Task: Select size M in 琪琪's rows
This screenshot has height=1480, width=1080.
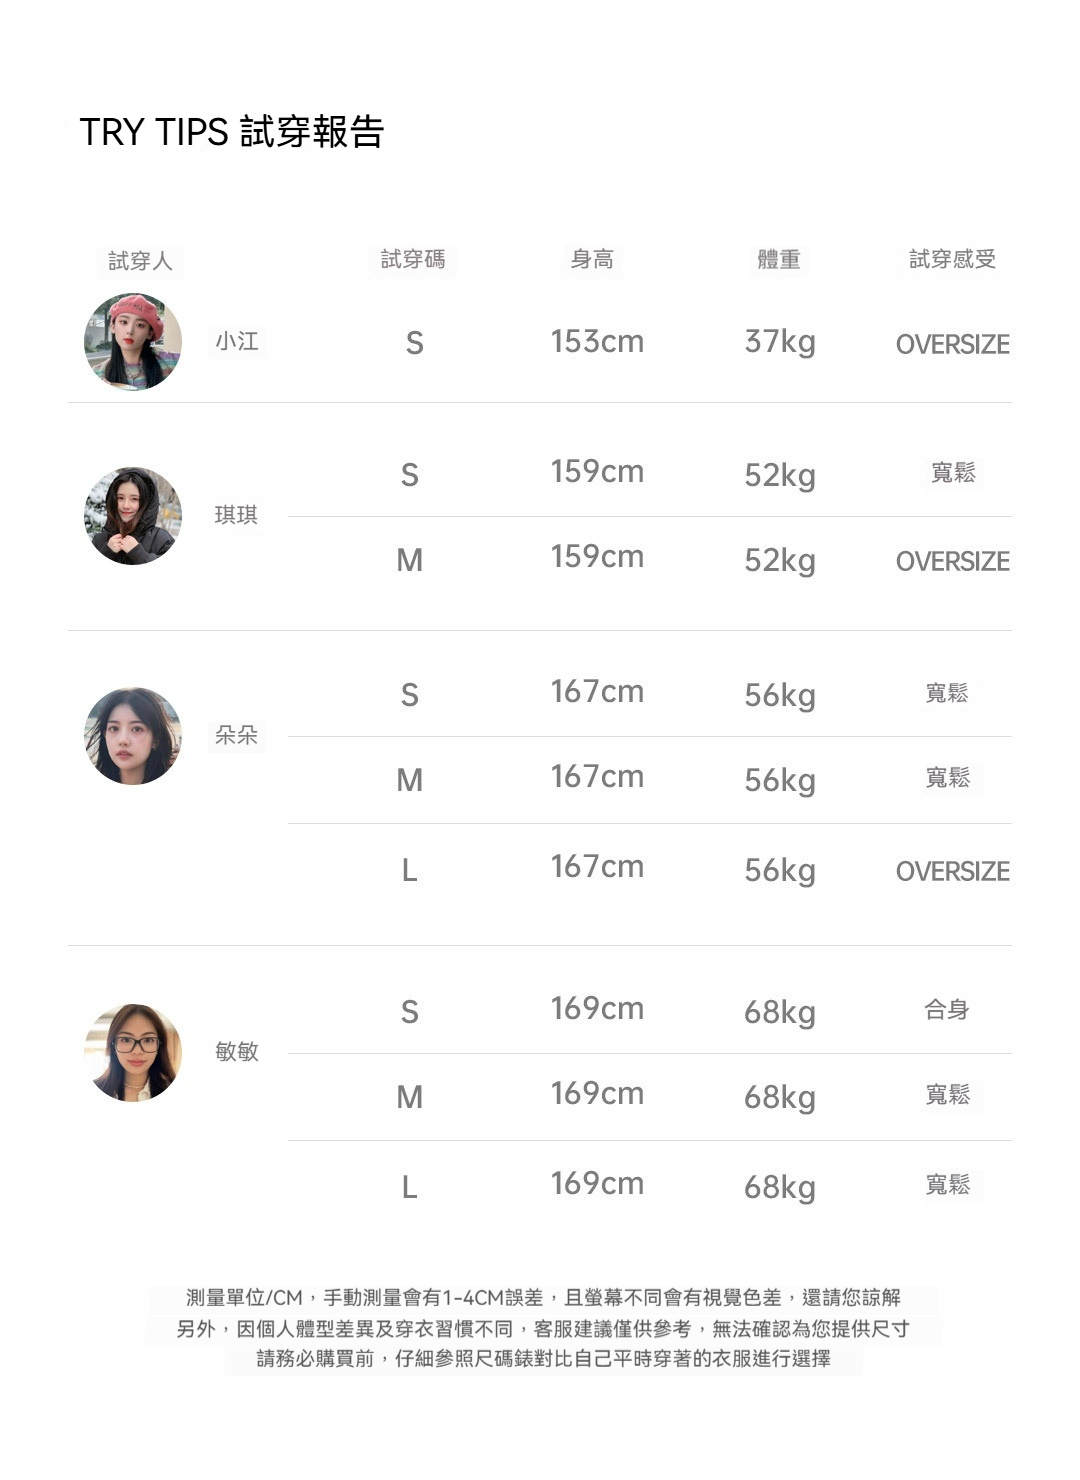Action: point(410,560)
